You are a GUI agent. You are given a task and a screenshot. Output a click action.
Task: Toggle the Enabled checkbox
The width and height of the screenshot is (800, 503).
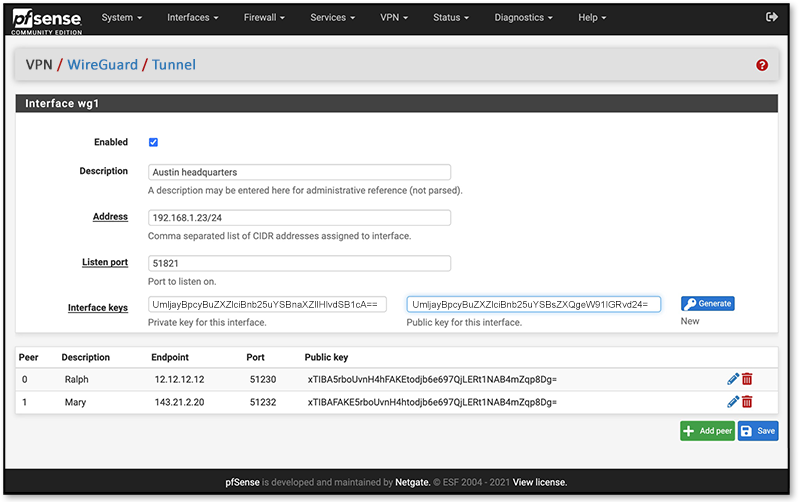[153, 142]
